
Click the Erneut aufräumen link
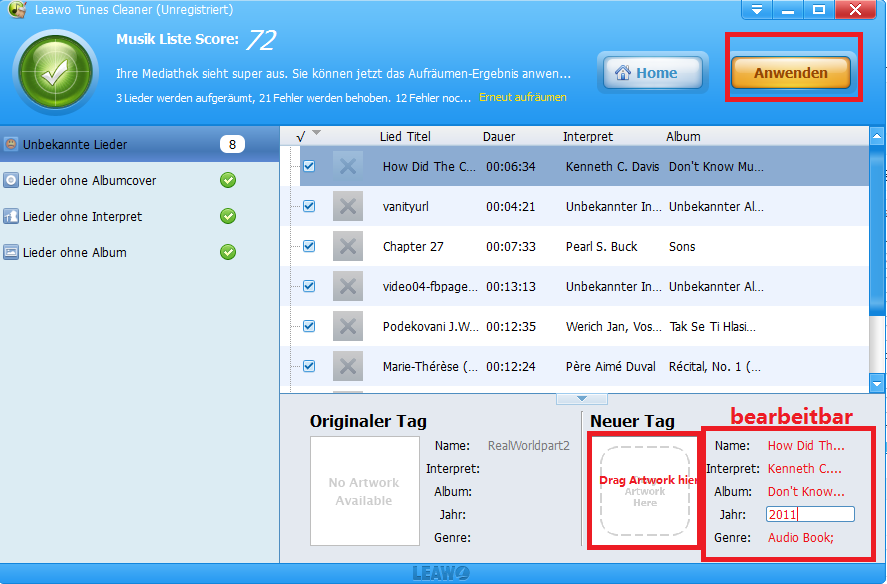tap(523, 97)
